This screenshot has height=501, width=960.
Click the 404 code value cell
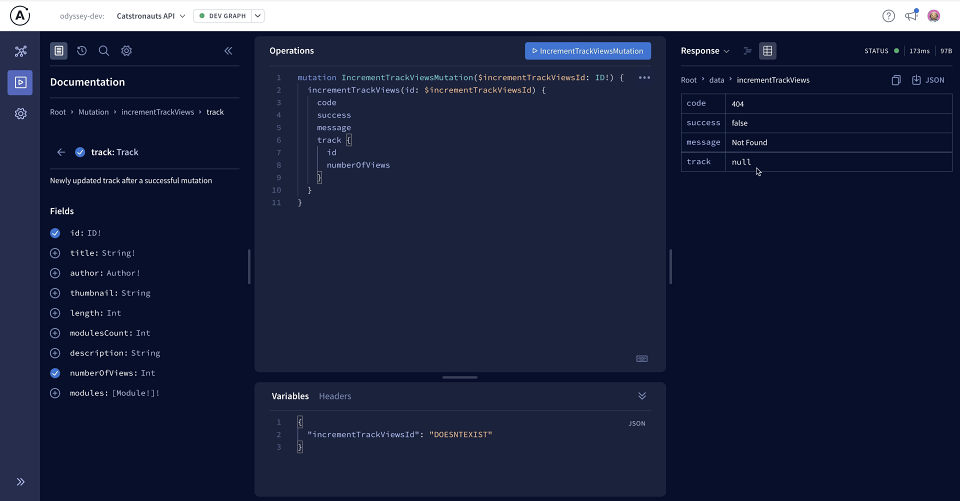(839, 104)
